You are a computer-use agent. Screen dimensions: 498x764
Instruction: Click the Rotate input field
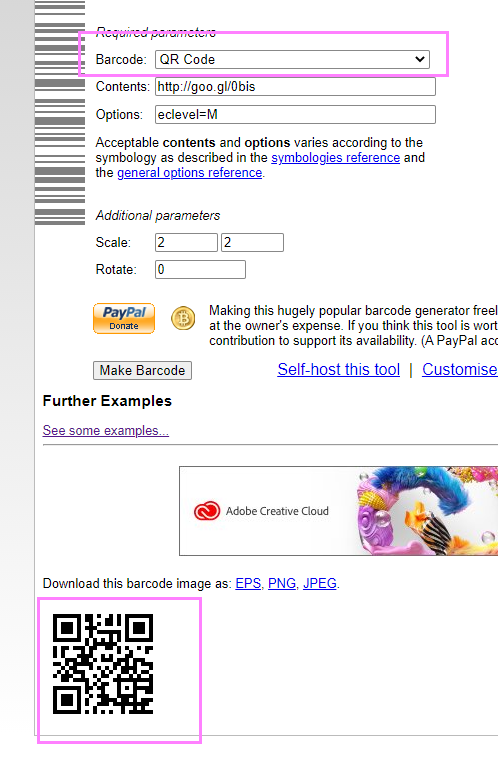click(200, 269)
